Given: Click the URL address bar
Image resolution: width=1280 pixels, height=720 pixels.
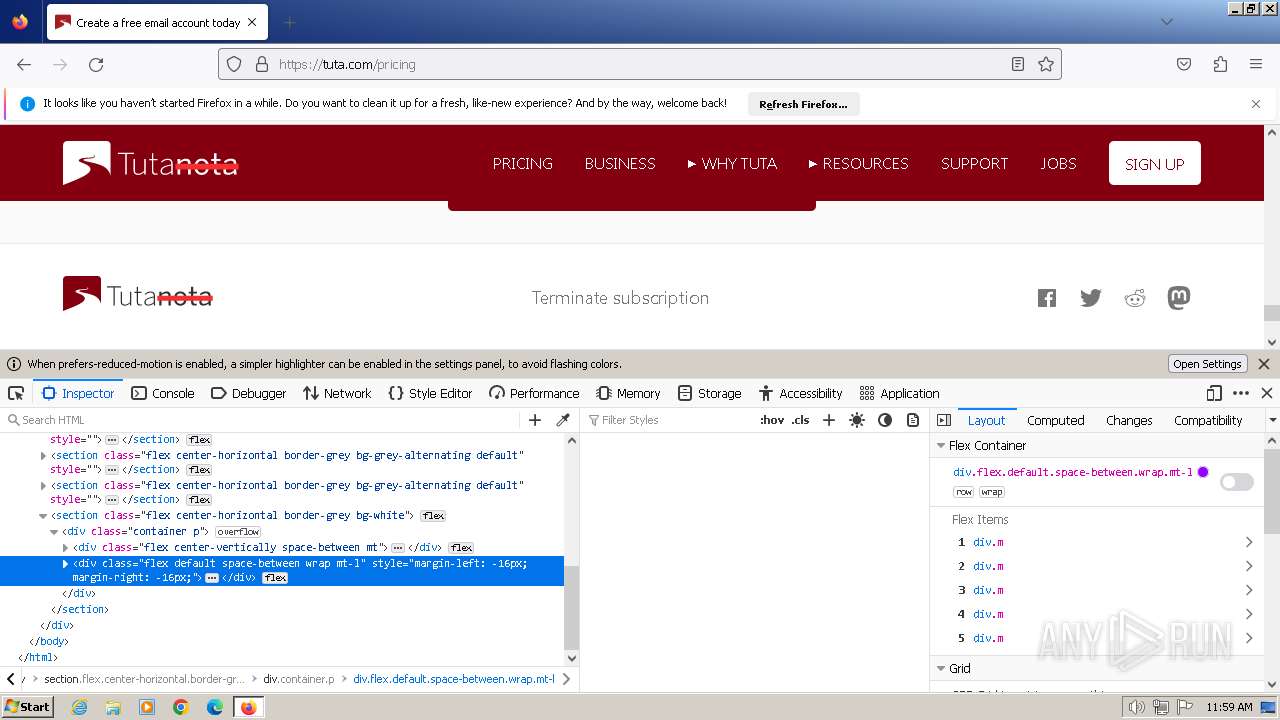Looking at the screenshot, I should pyautogui.click(x=640, y=64).
